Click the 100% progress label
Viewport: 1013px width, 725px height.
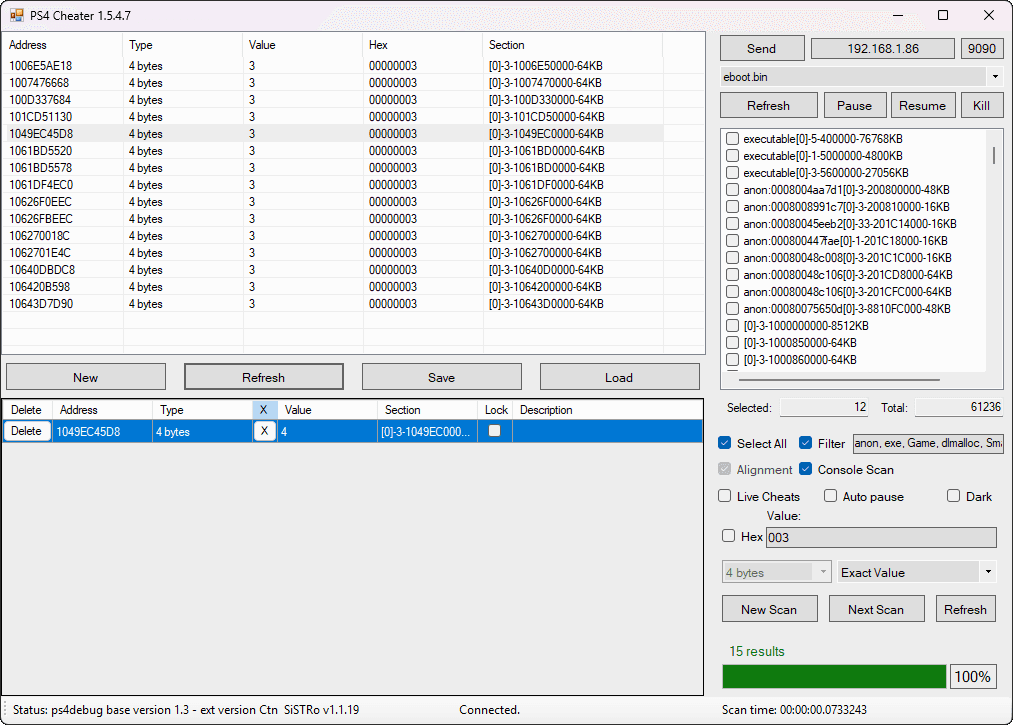pyautogui.click(x=972, y=677)
